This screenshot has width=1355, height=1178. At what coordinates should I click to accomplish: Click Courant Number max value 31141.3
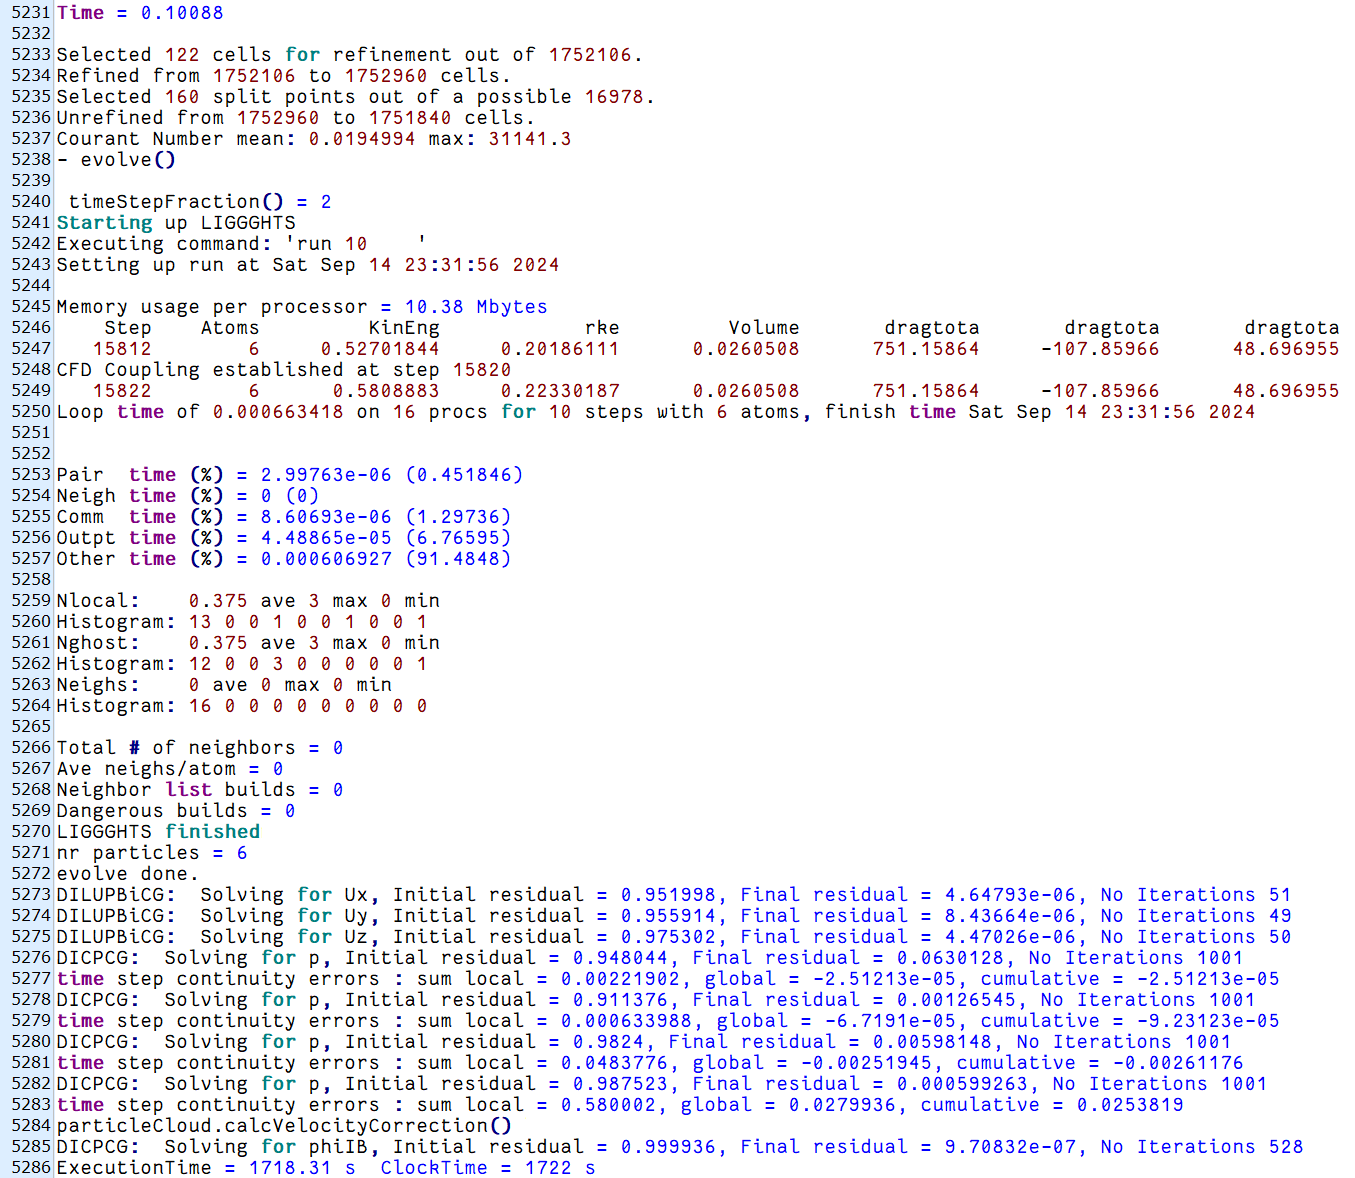click(530, 139)
